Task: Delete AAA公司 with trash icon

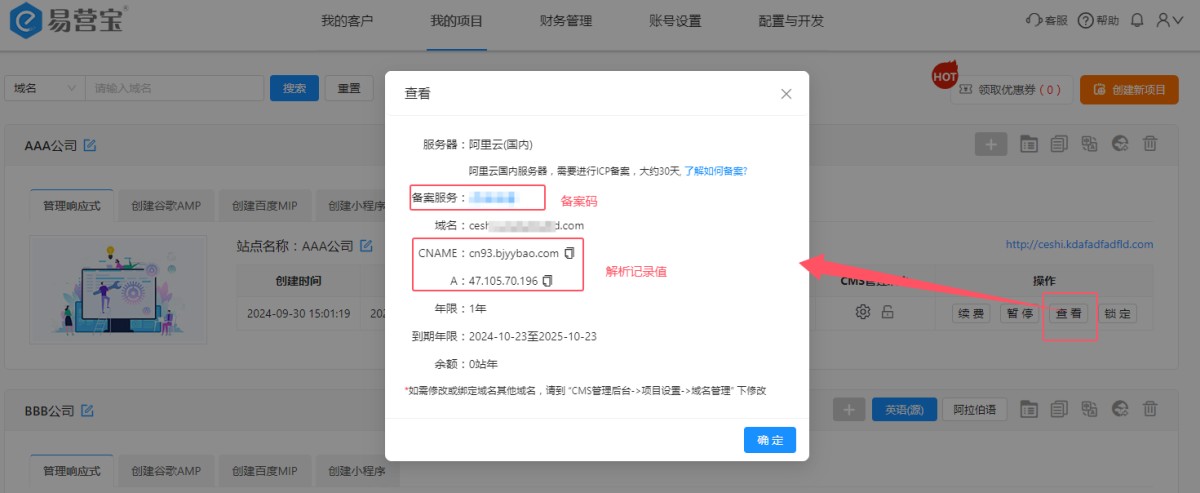Action: click(1151, 144)
